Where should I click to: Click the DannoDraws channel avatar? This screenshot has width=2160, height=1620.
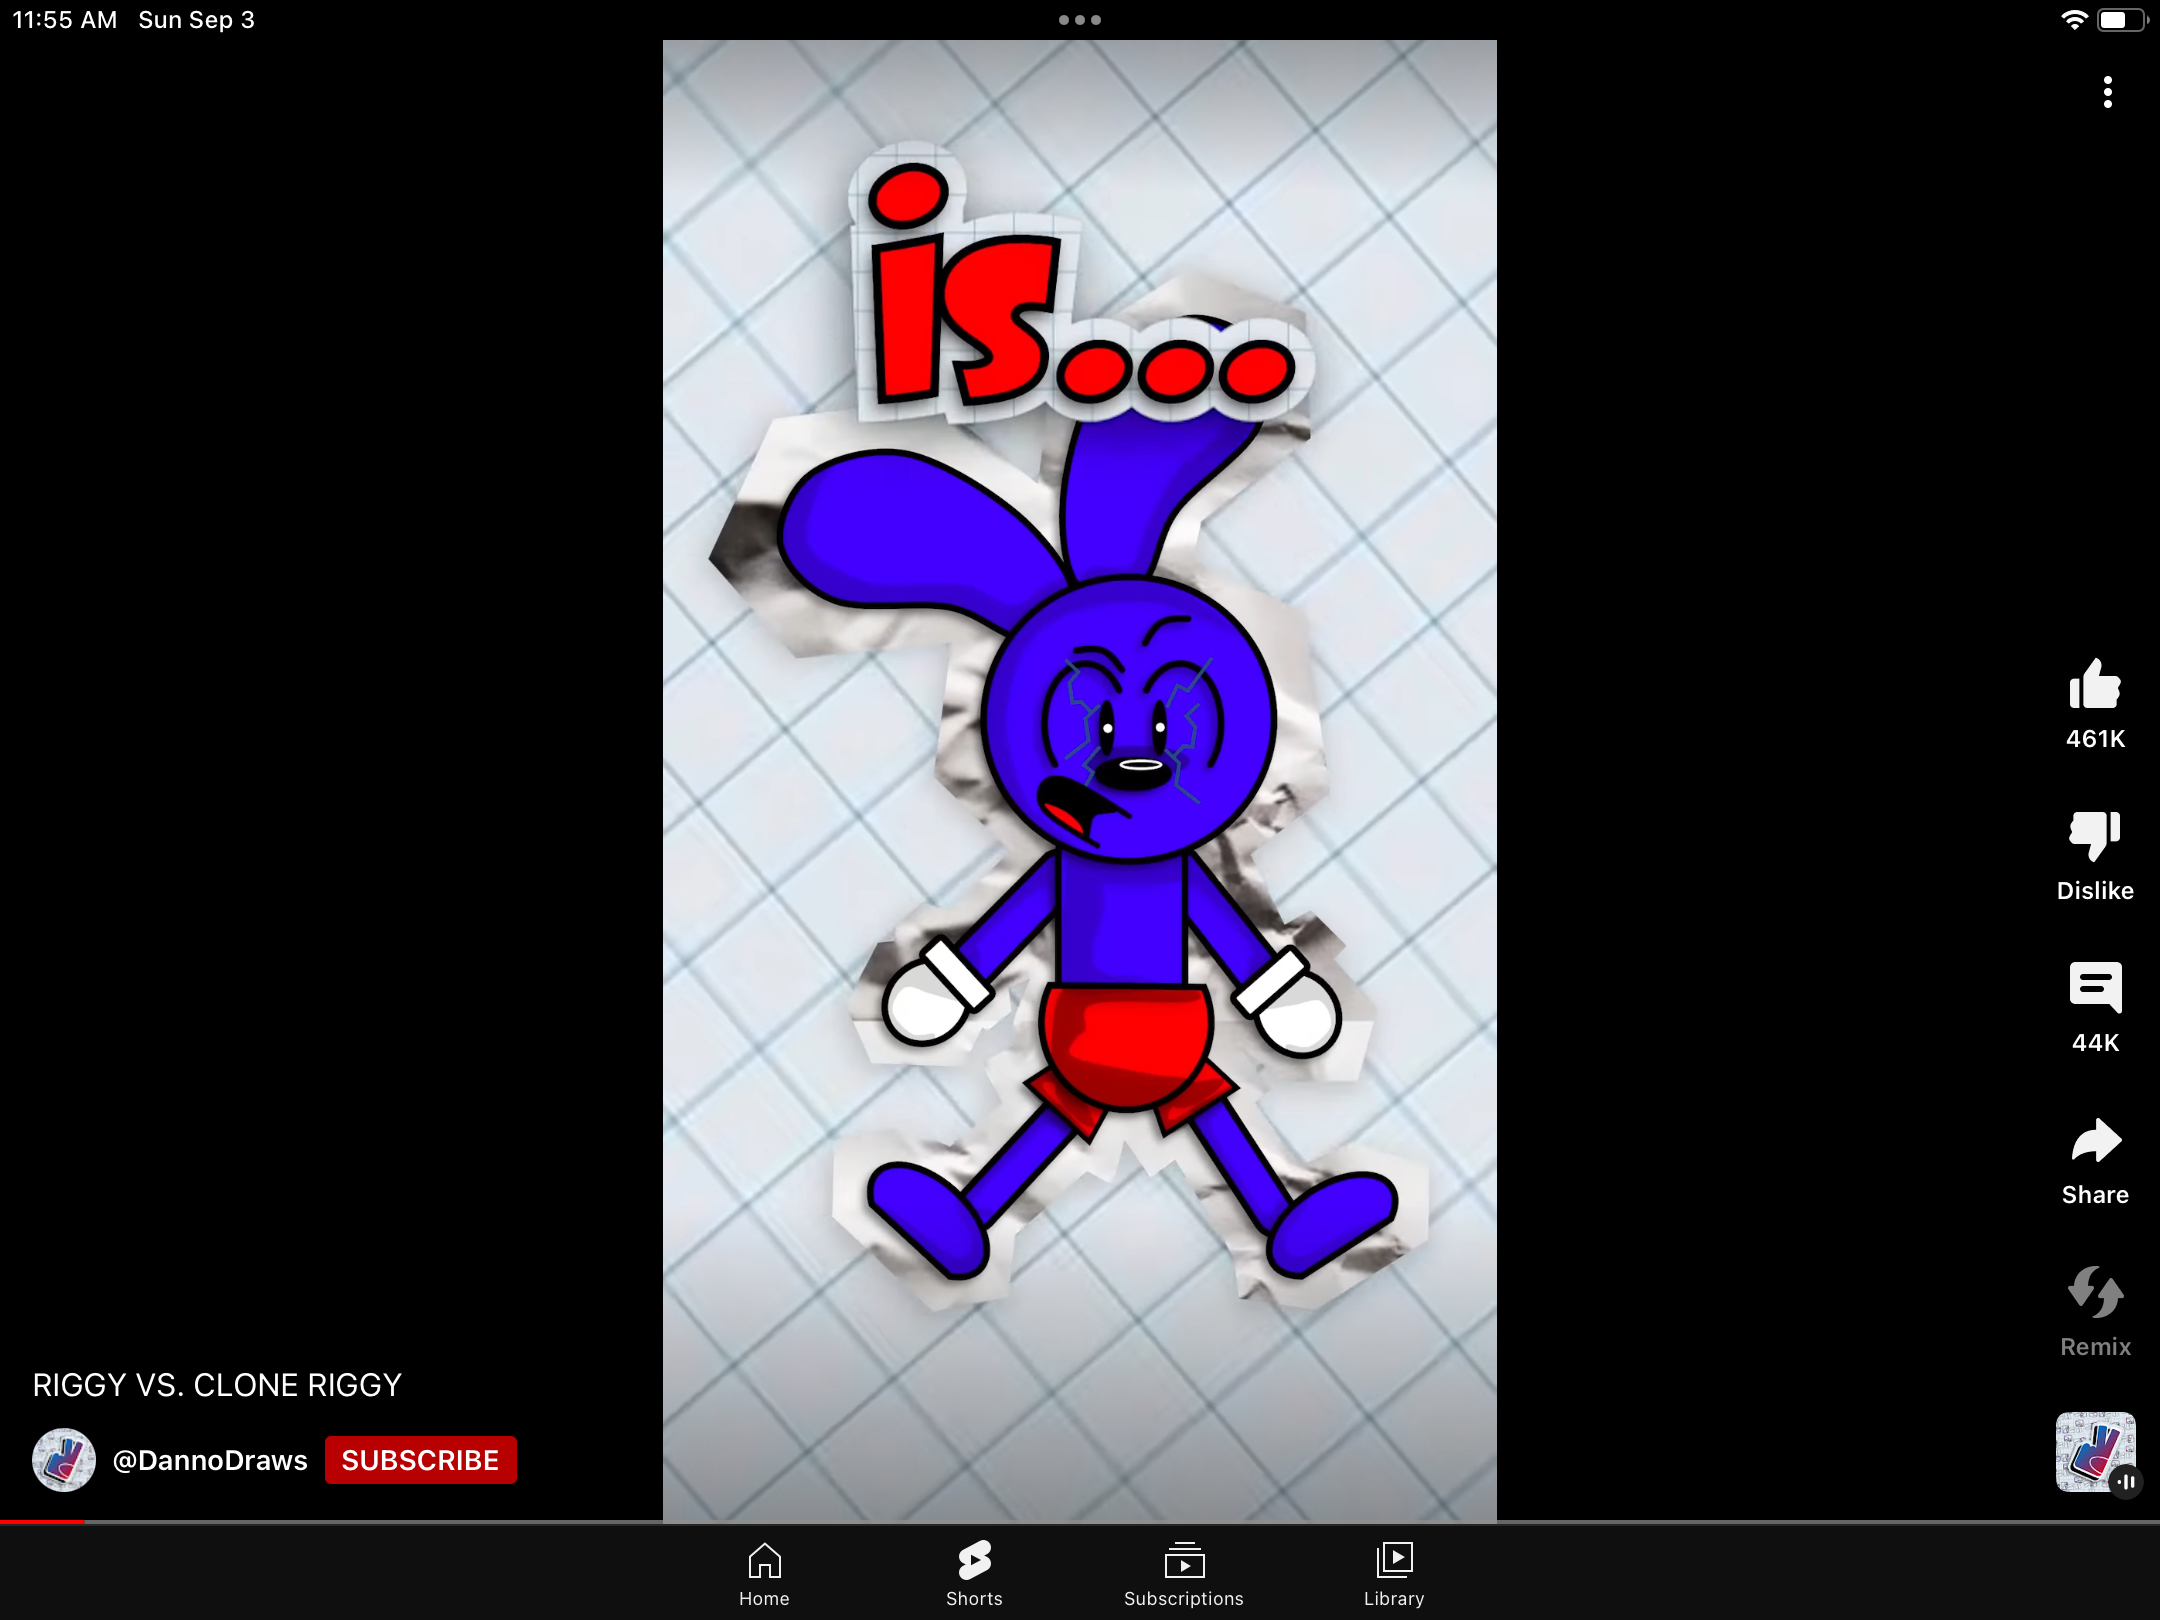click(x=64, y=1460)
